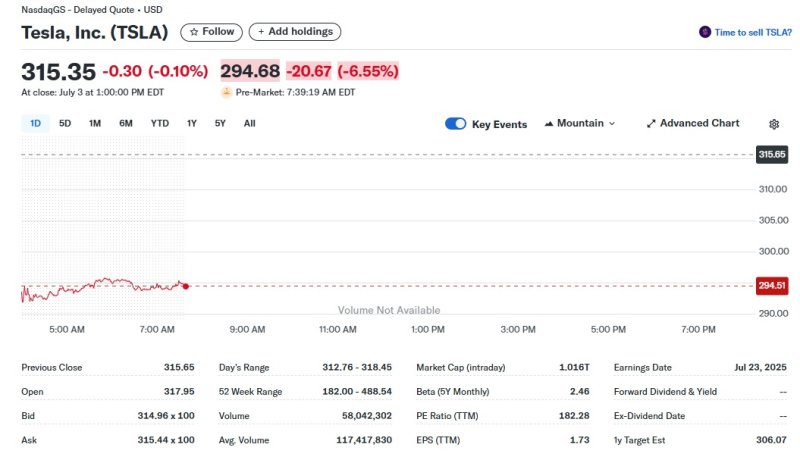The width and height of the screenshot is (800, 460).
Task: Click the red 294.51 price label
Action: coord(772,286)
